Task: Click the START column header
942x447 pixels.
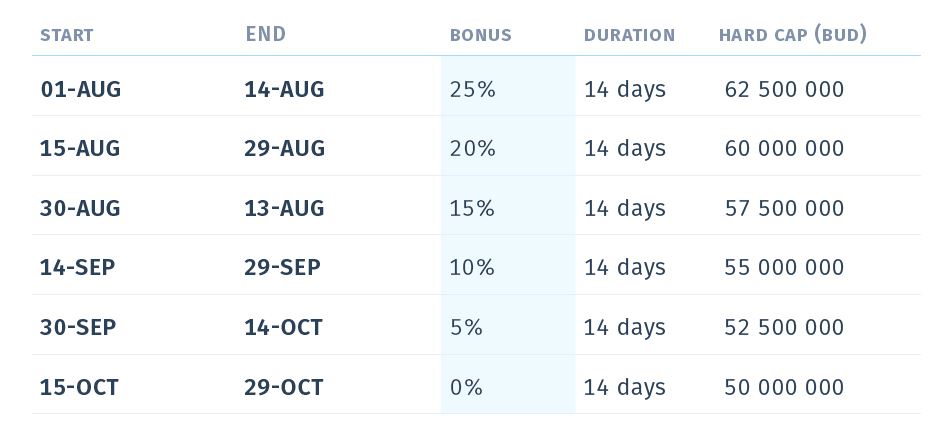Action: click(x=66, y=35)
